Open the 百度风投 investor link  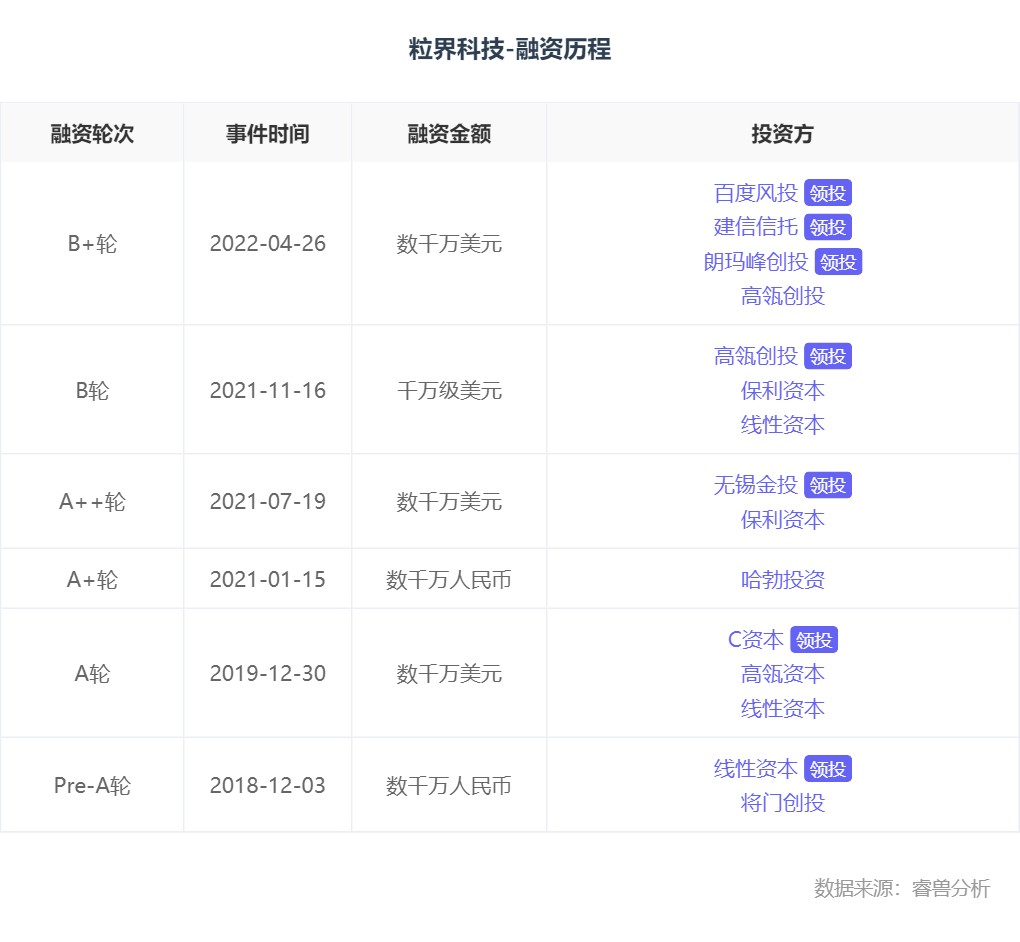tap(755, 193)
